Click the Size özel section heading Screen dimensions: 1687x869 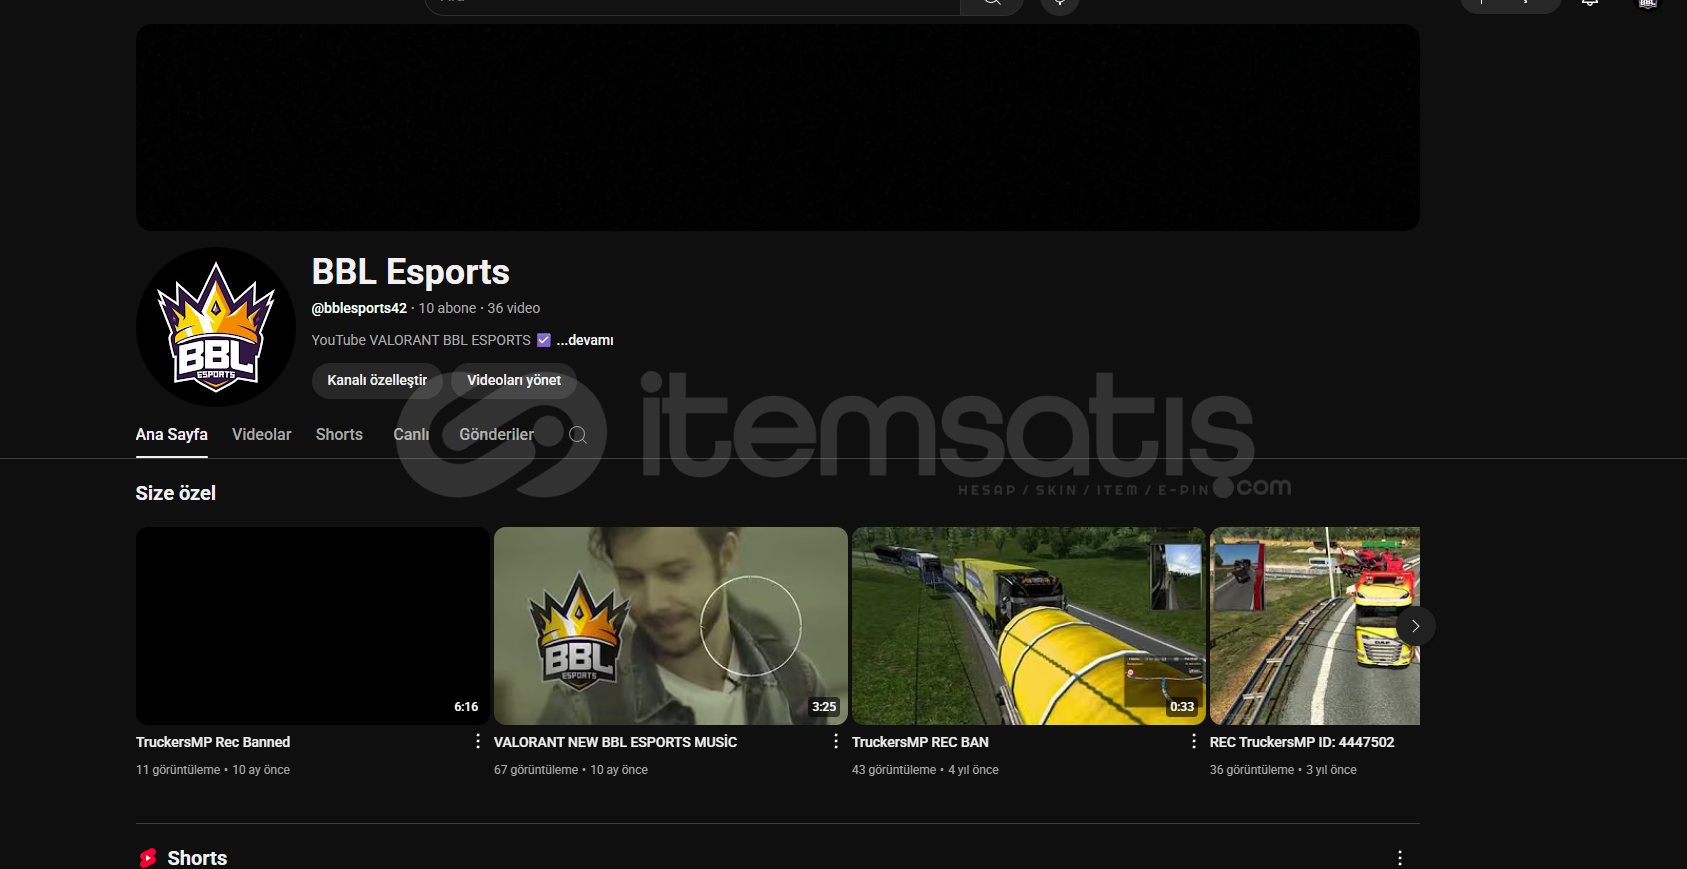coord(176,493)
